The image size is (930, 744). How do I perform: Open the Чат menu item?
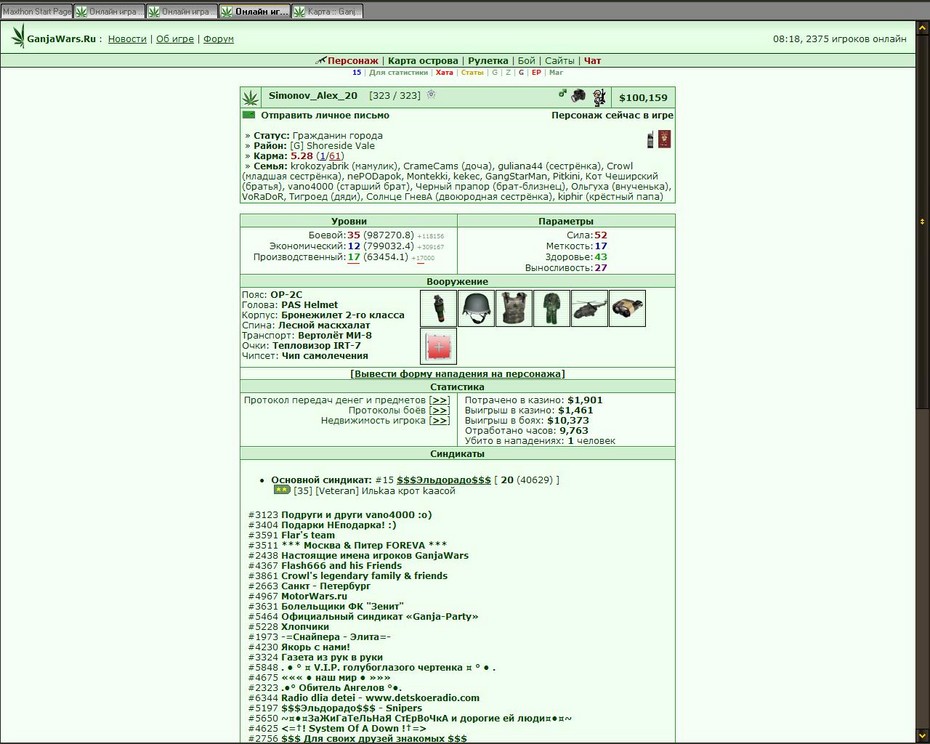593,61
